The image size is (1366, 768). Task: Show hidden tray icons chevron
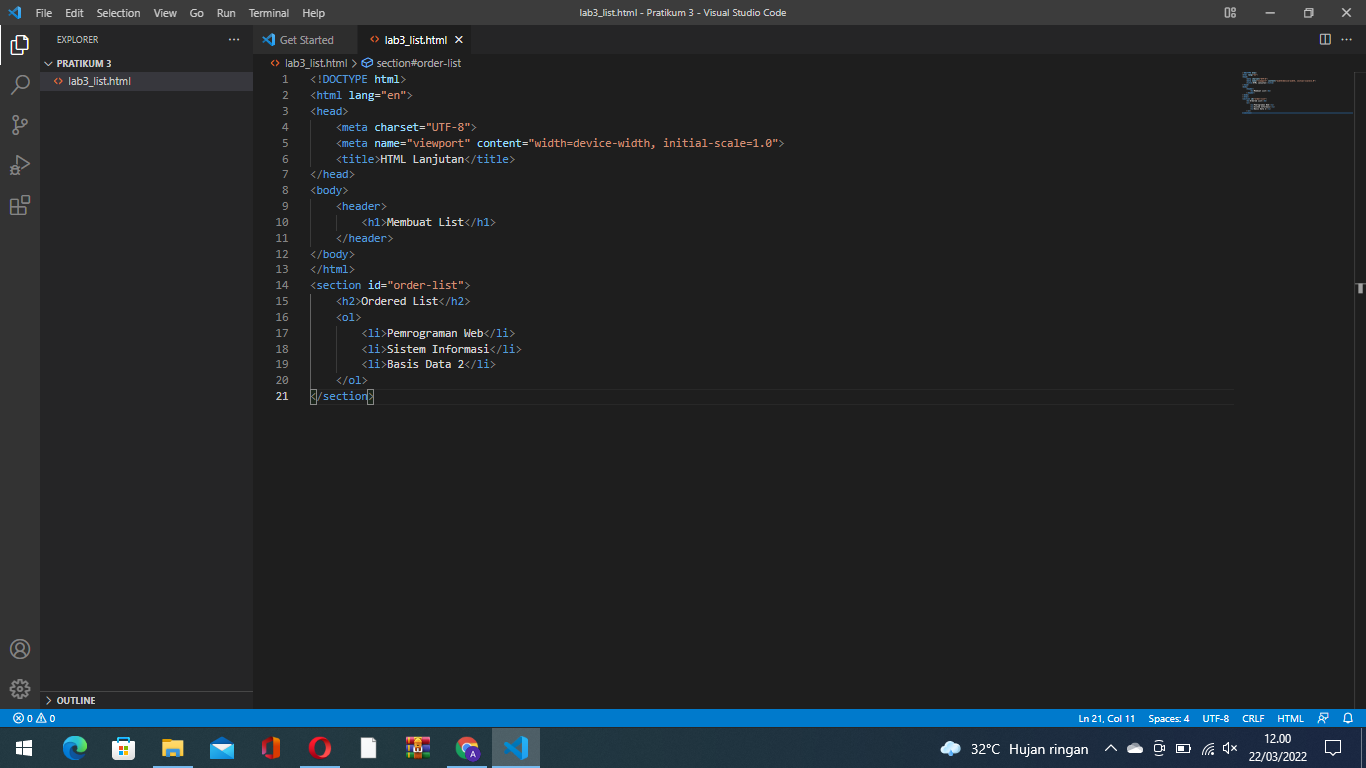pyautogui.click(x=1110, y=748)
